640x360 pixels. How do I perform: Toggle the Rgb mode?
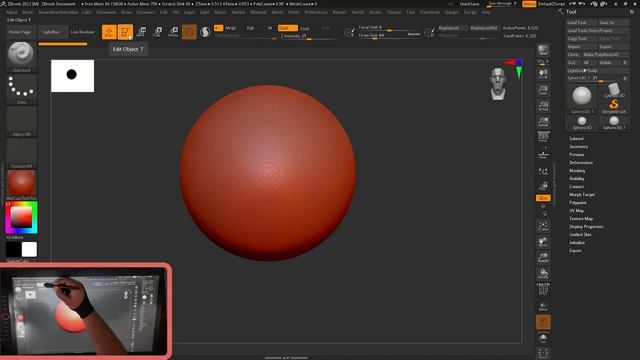coord(251,28)
